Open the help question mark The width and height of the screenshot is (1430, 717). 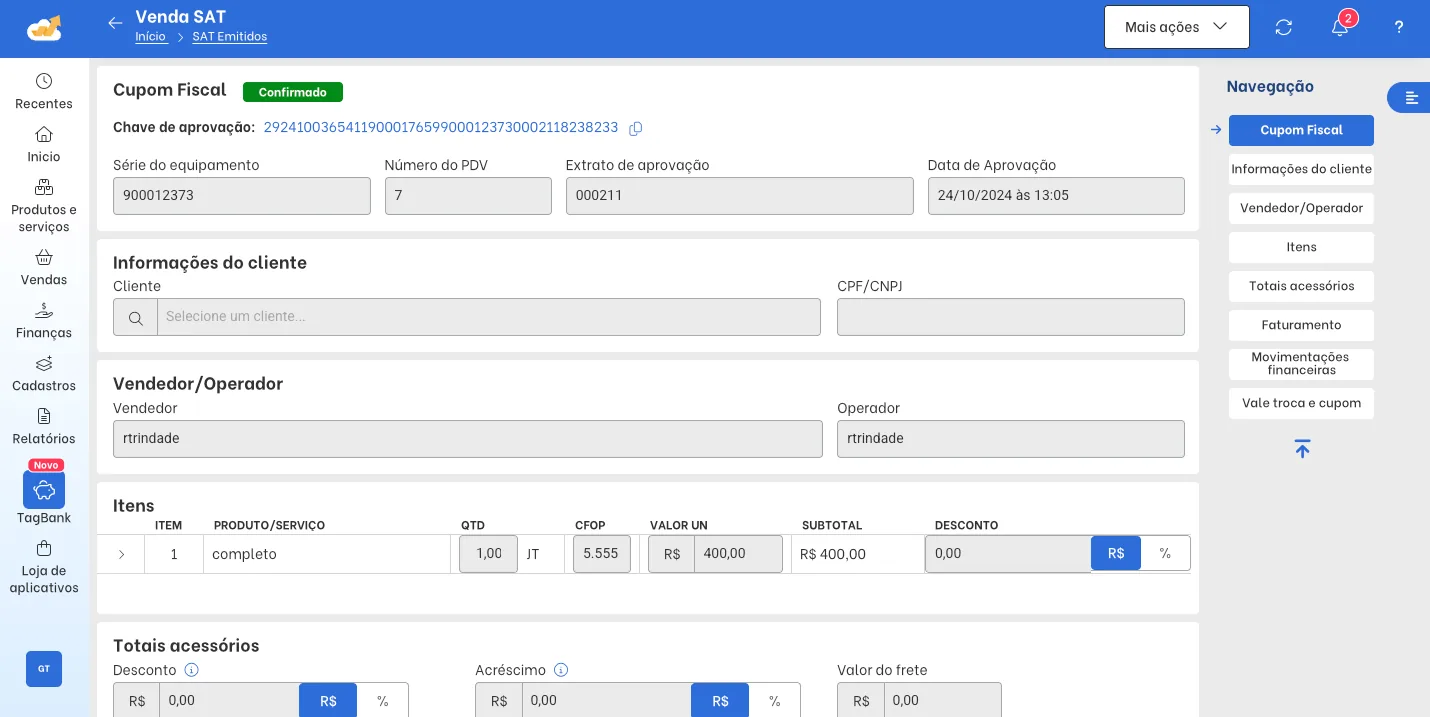click(1399, 27)
